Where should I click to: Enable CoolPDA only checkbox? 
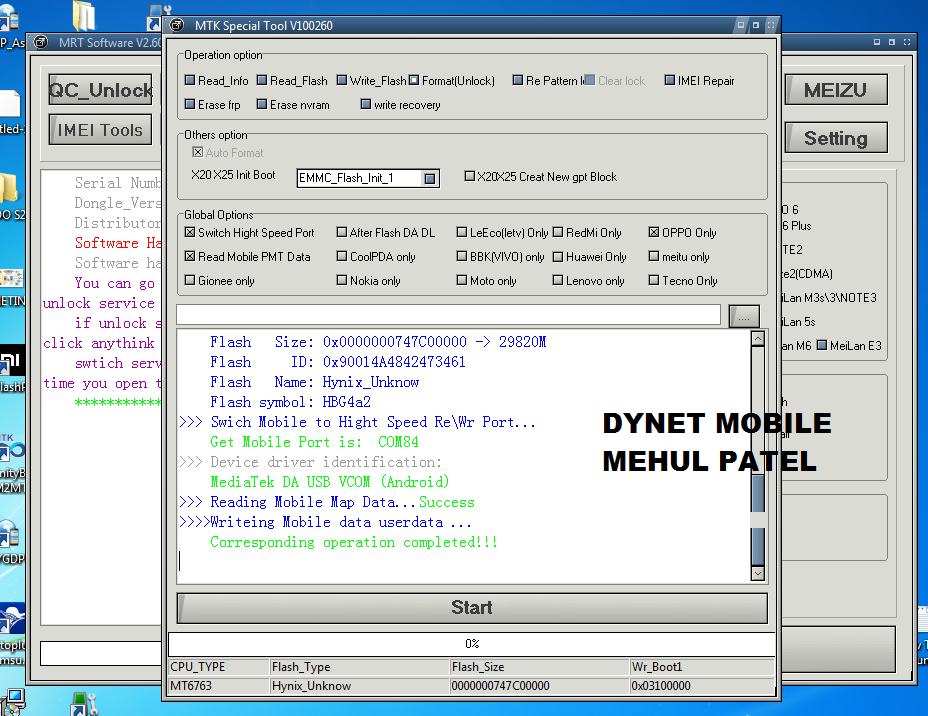[x=341, y=256]
